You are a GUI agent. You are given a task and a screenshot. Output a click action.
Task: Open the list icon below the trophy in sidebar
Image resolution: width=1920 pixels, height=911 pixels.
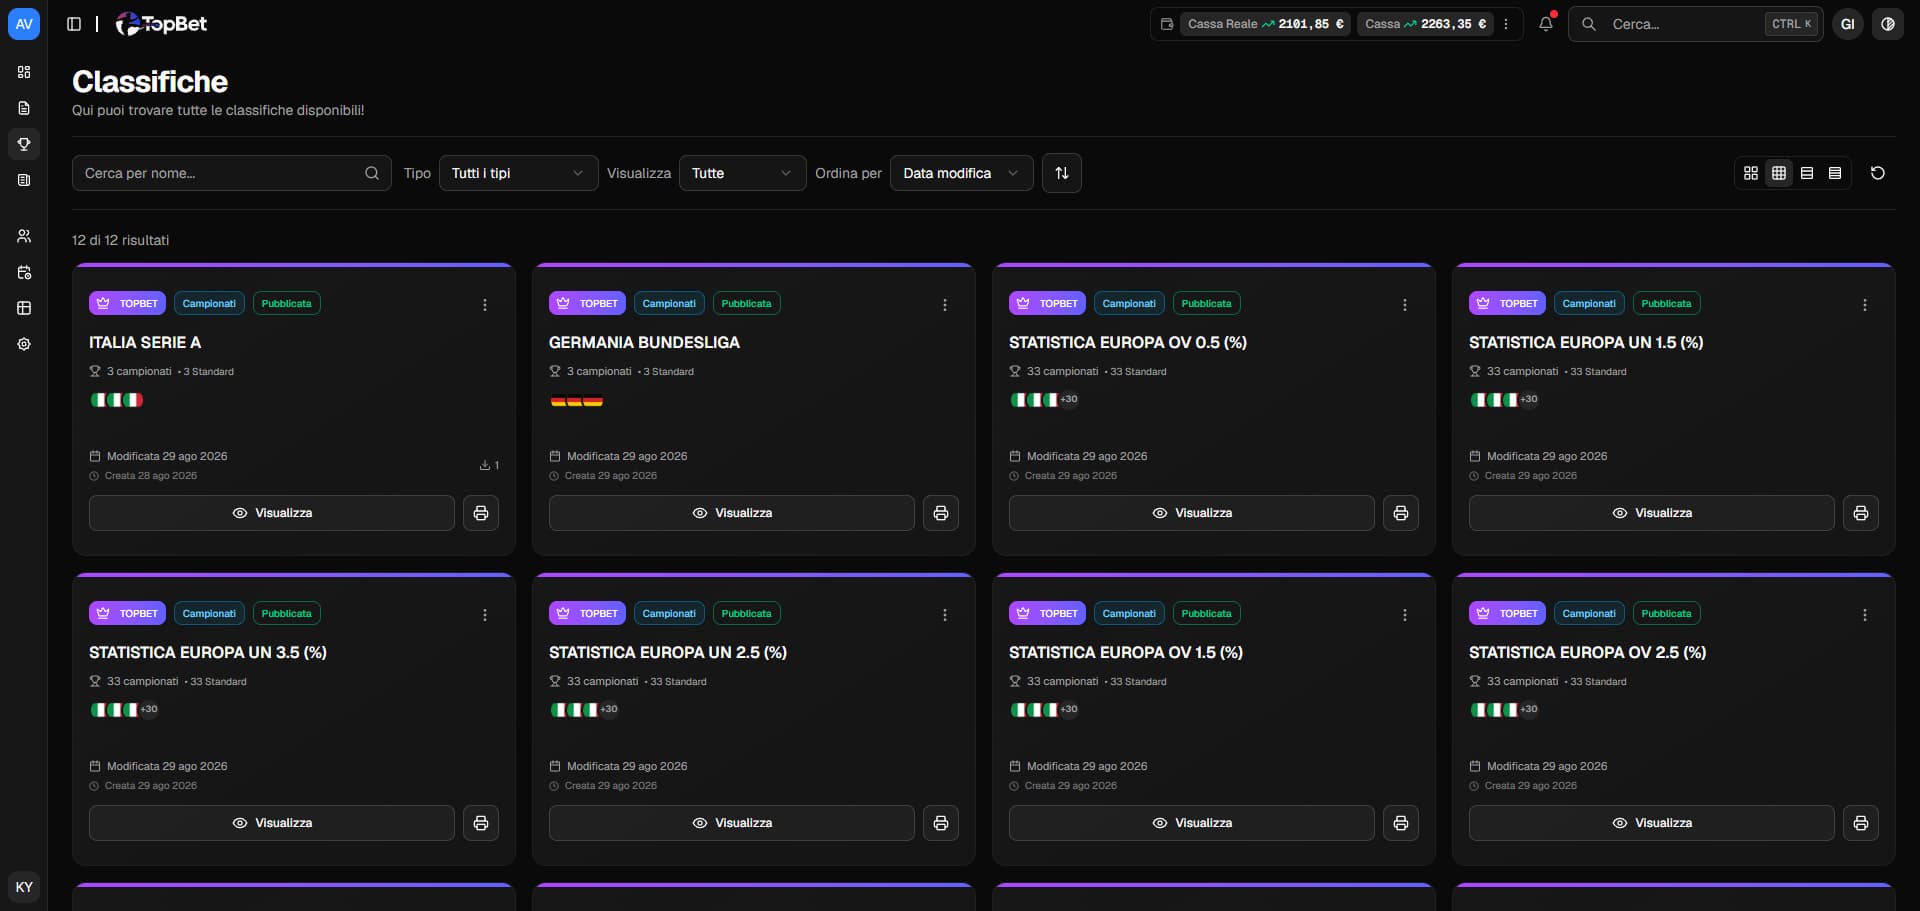click(x=24, y=180)
